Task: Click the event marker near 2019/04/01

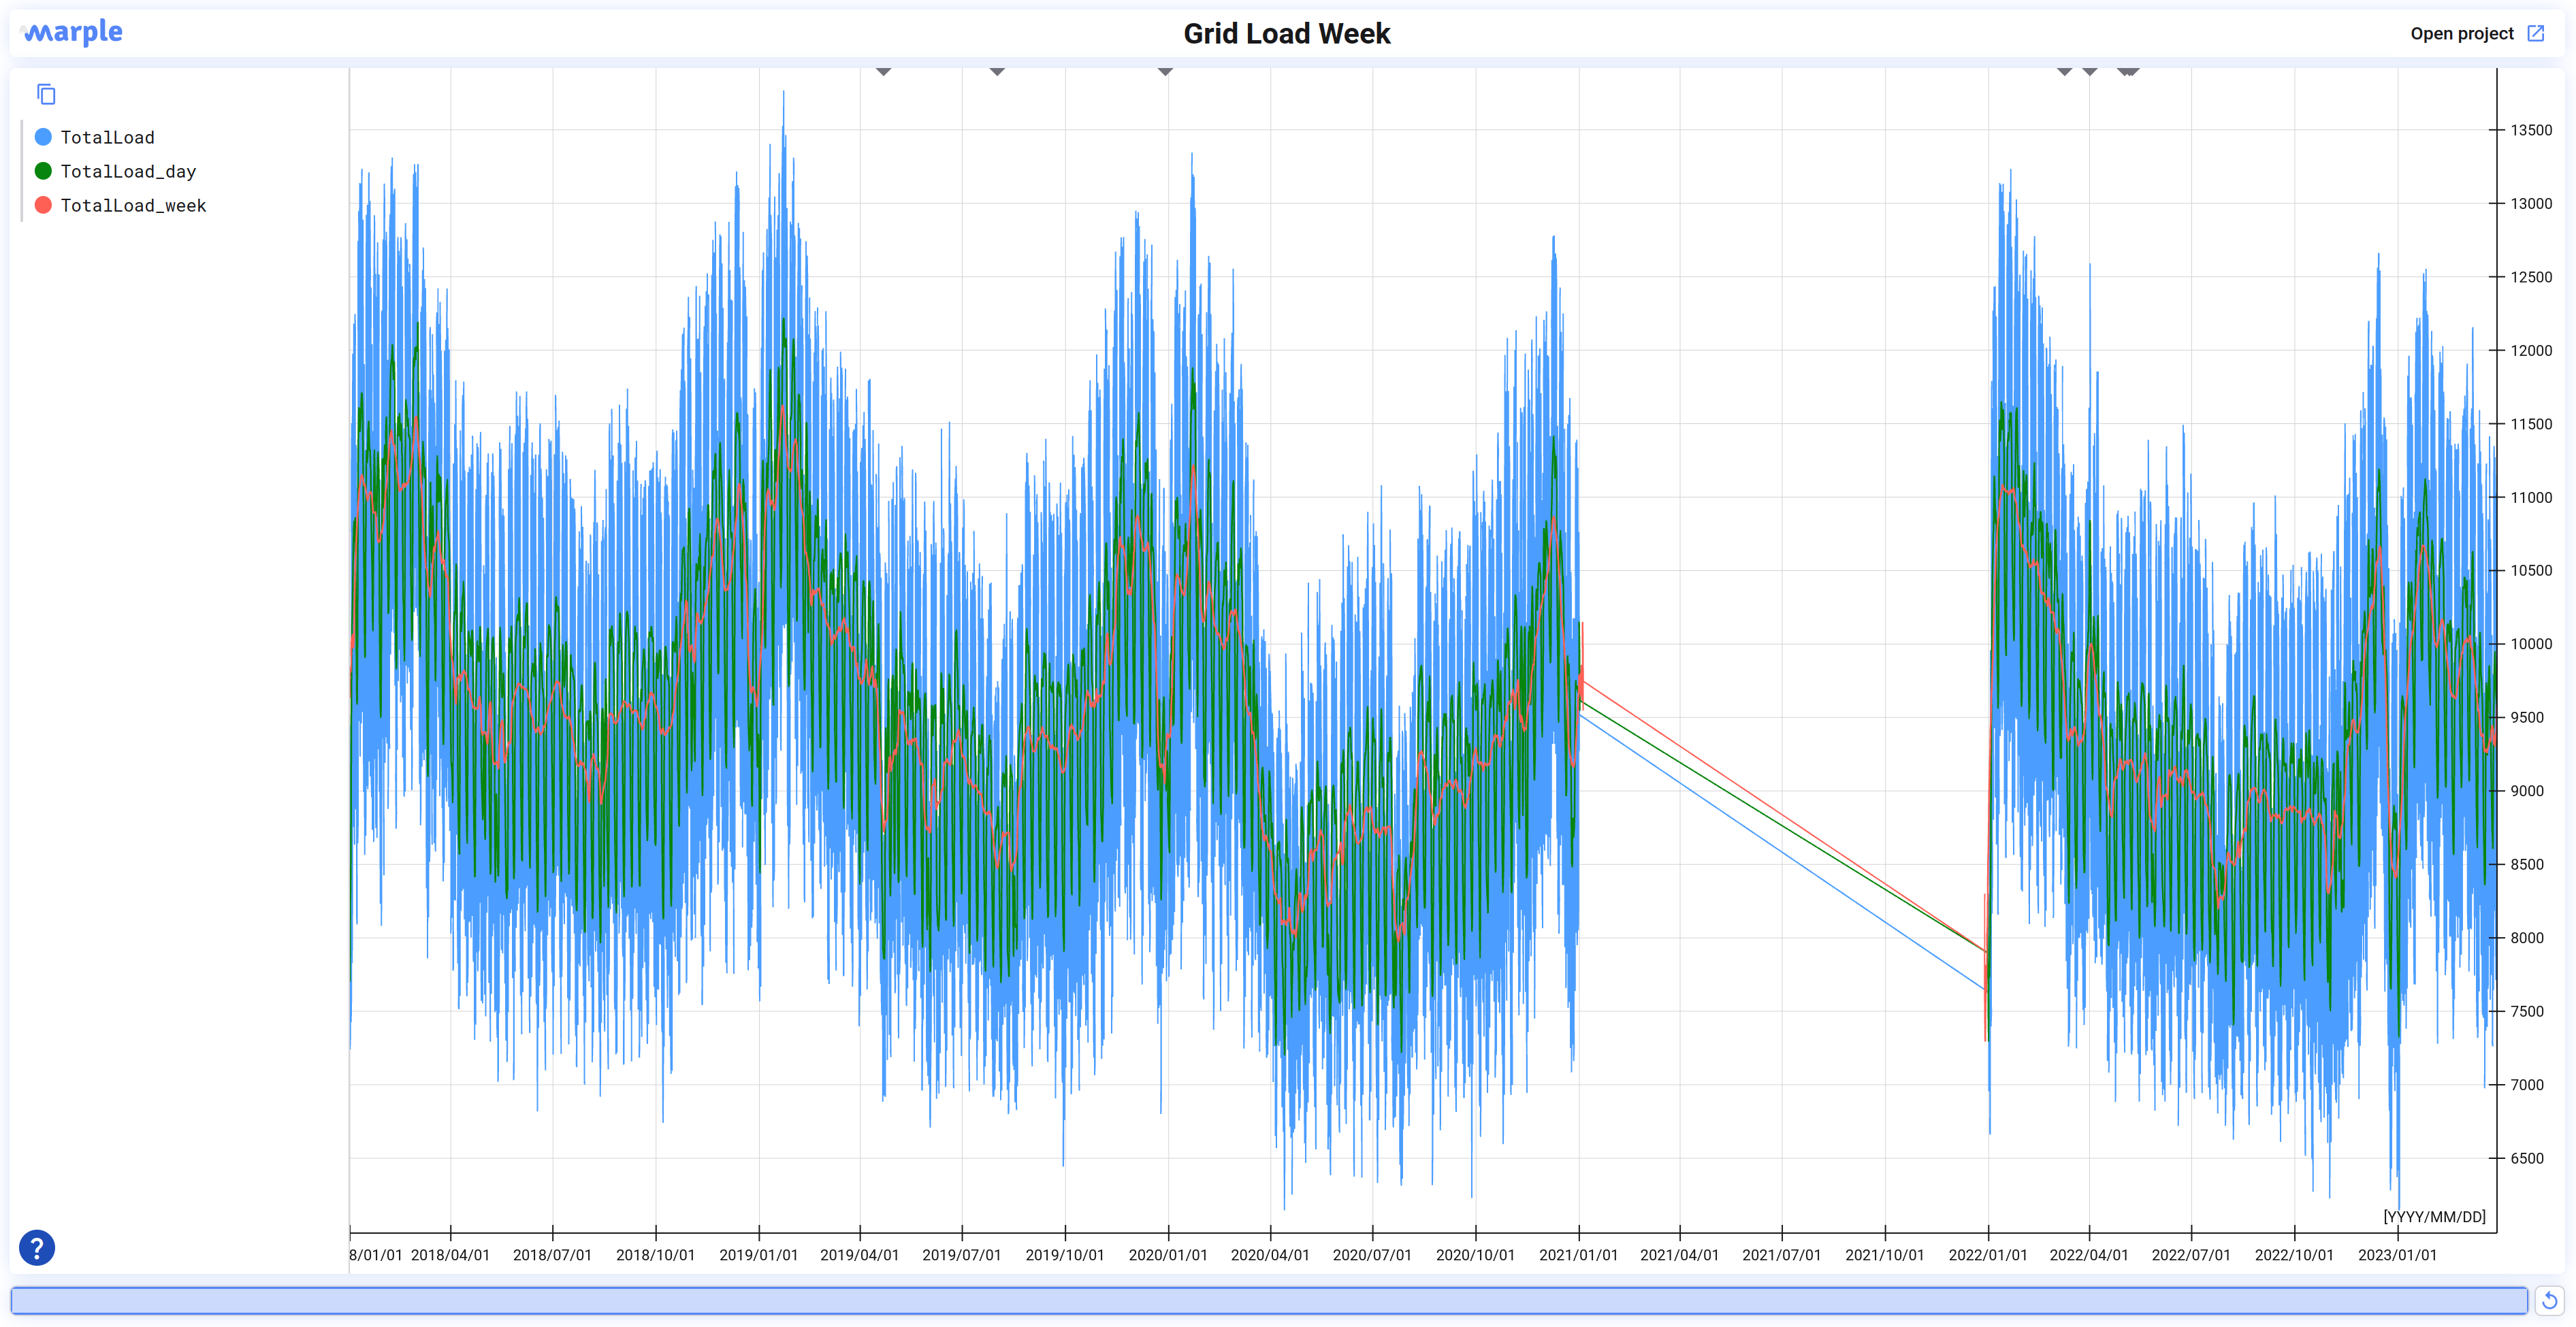Action: point(883,71)
